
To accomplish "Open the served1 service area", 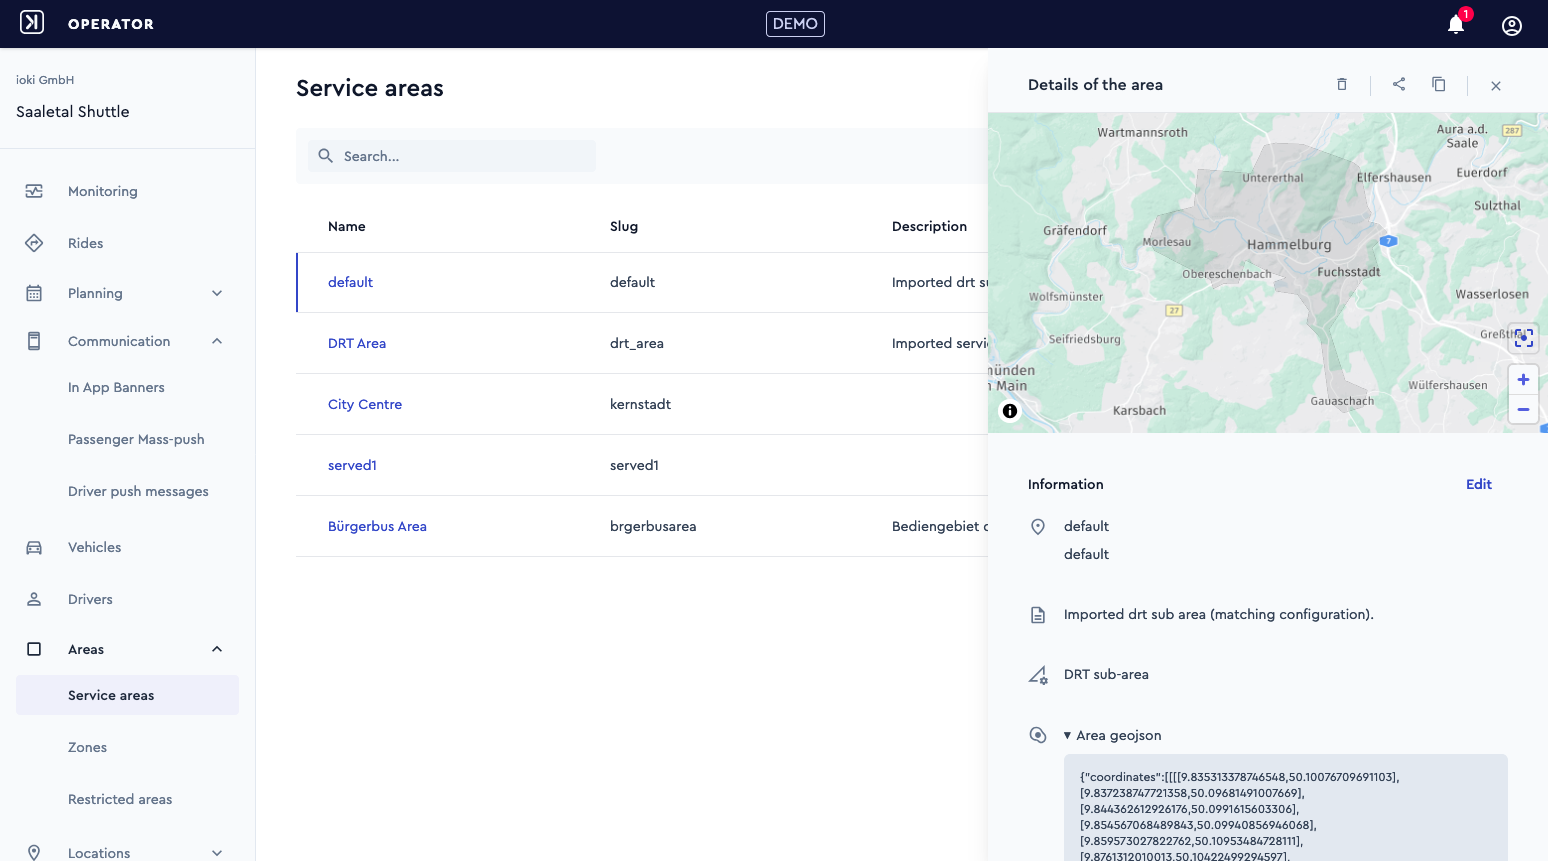I will pos(352,466).
